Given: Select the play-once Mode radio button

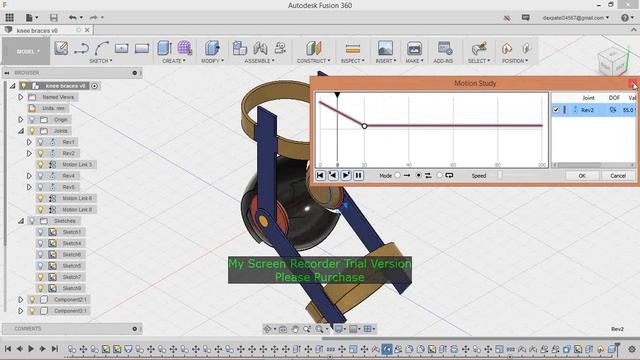Looking at the screenshot, I should [398, 176].
